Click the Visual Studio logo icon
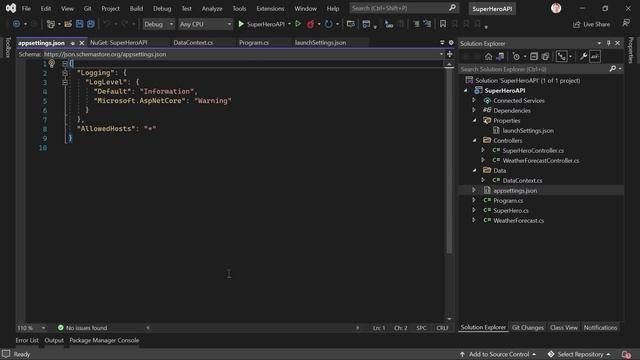Image resolution: width=640 pixels, height=360 pixels. click(11, 8)
